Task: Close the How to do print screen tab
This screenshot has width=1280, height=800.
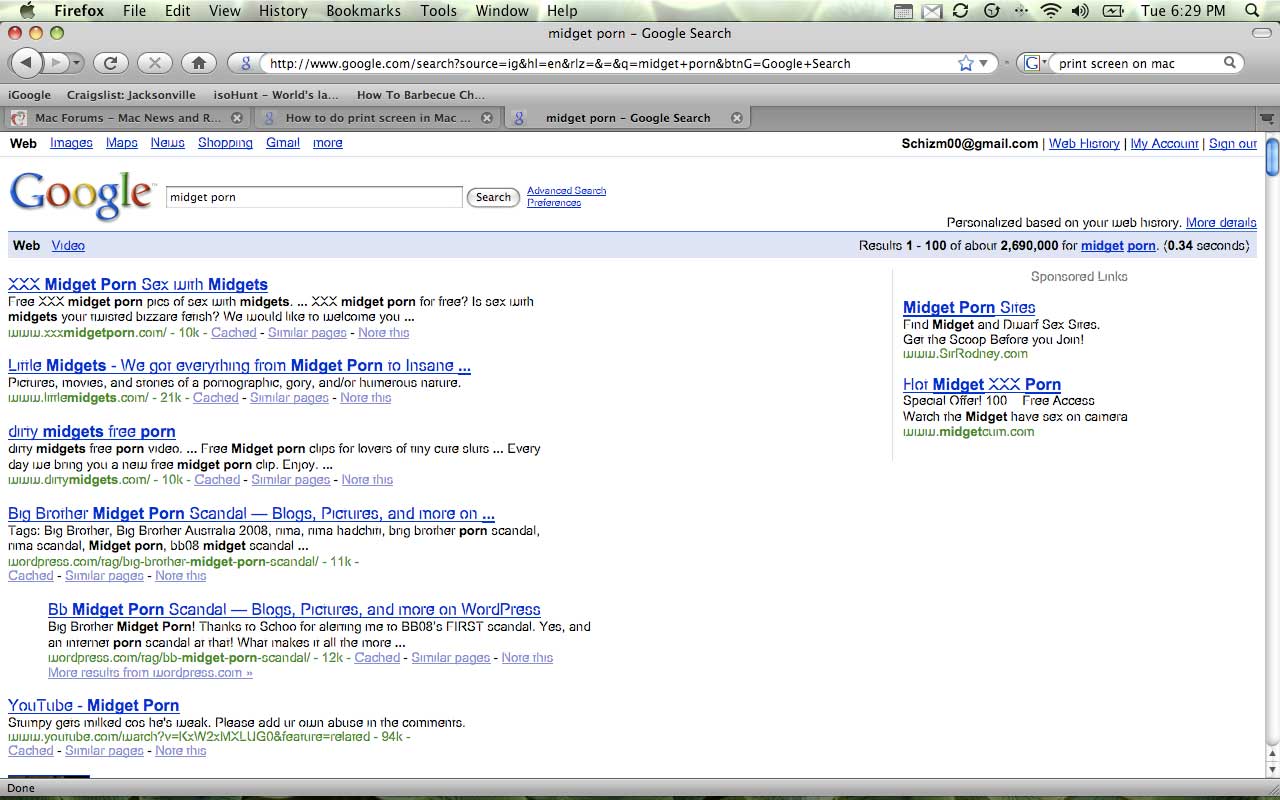Action: pos(487,118)
